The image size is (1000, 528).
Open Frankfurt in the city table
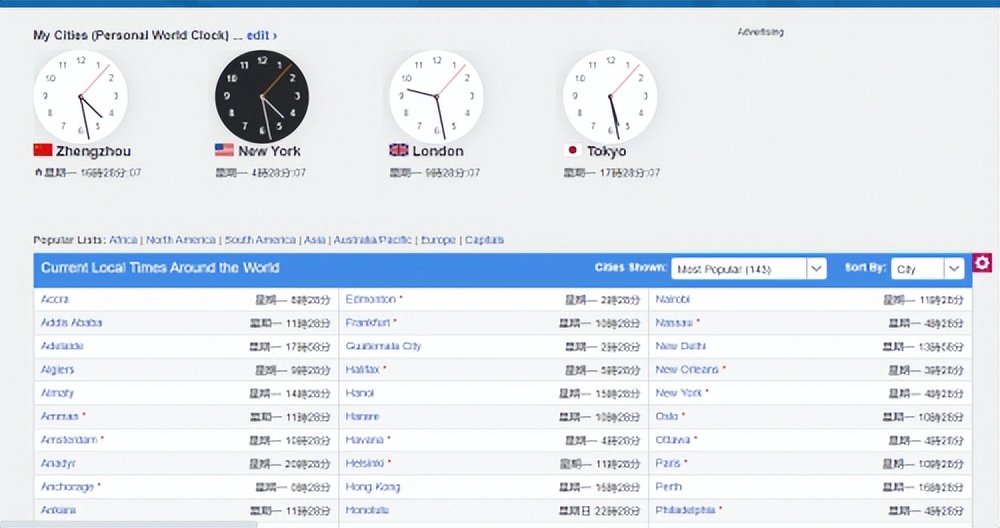tap(367, 323)
